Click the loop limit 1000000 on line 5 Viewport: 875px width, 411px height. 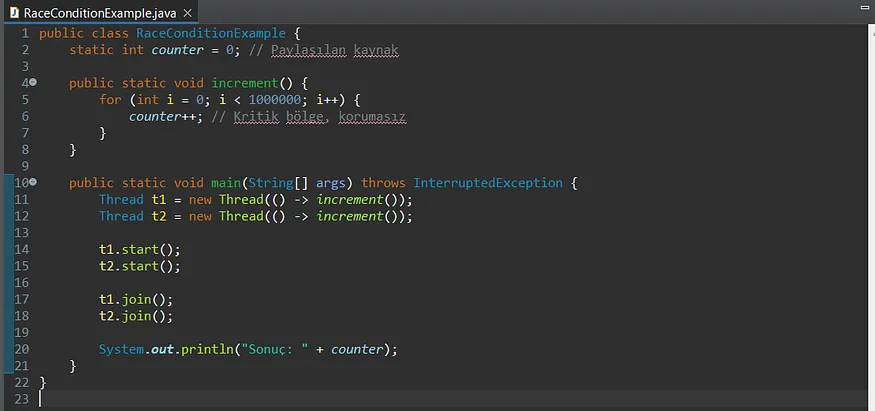click(x=275, y=100)
